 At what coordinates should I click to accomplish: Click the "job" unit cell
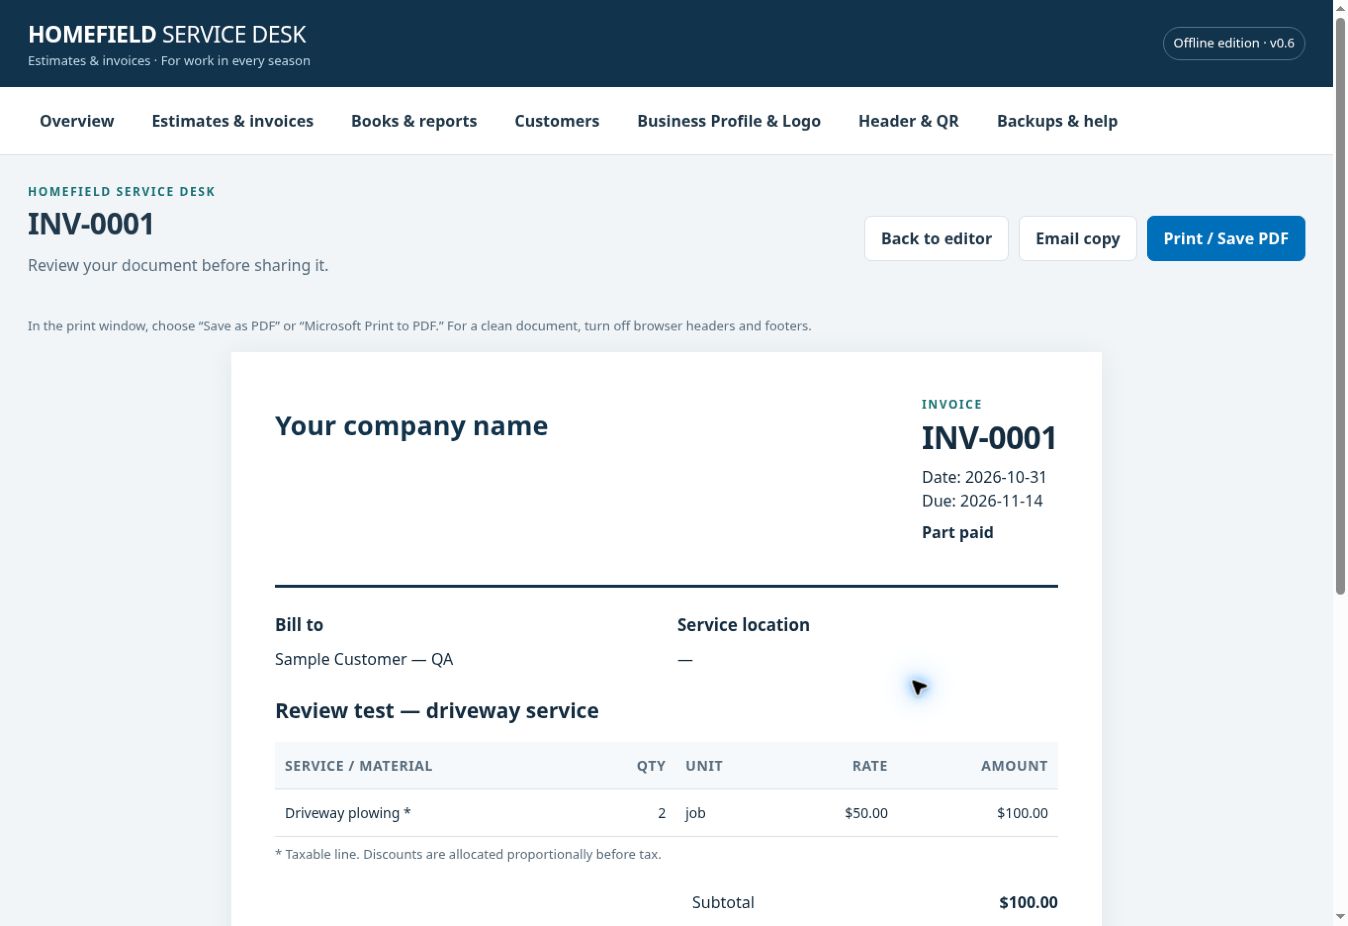(x=695, y=813)
